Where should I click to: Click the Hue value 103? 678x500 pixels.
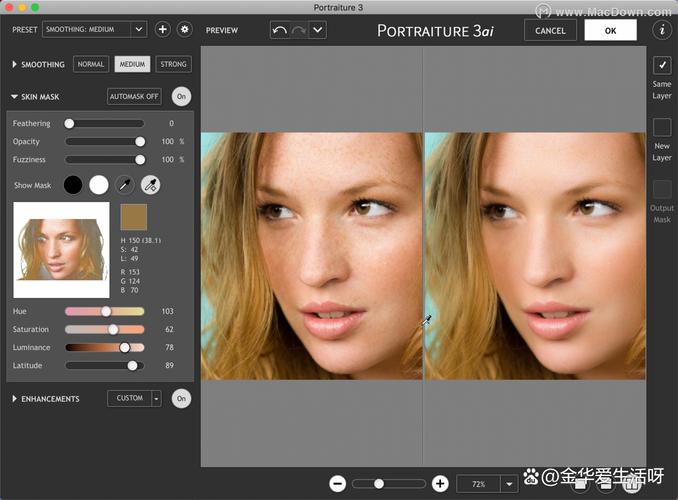[168, 311]
